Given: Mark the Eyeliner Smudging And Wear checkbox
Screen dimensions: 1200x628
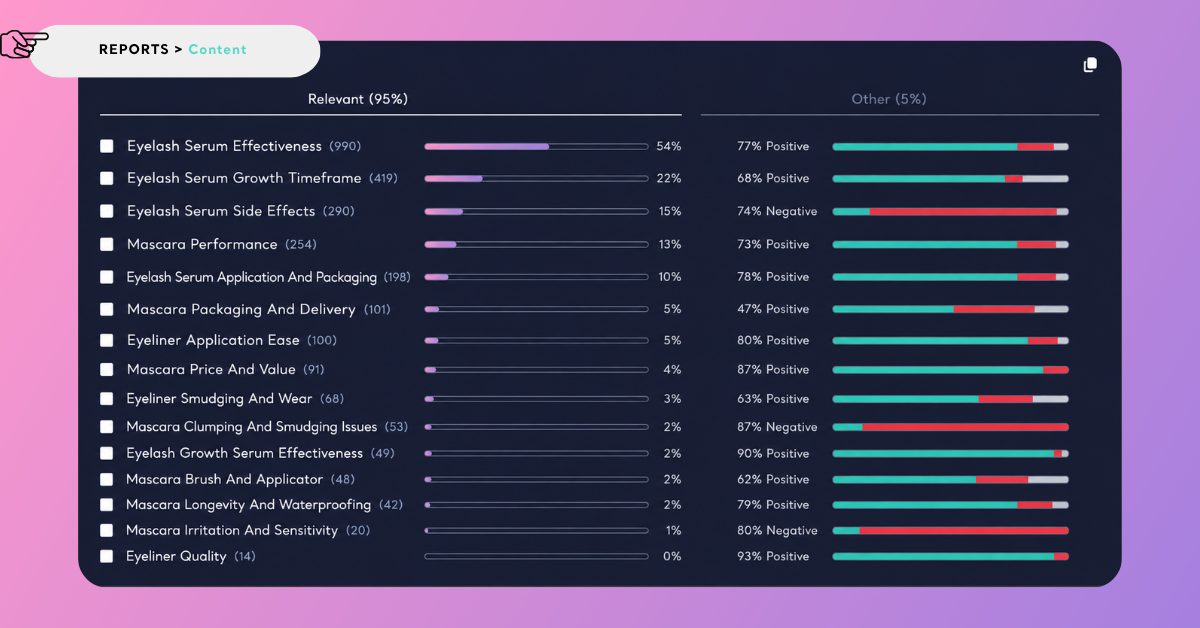Looking at the screenshot, I should pos(107,398).
